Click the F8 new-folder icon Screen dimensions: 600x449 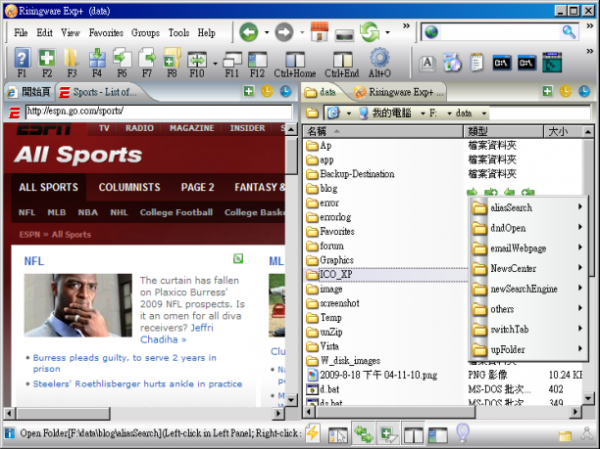(x=172, y=59)
